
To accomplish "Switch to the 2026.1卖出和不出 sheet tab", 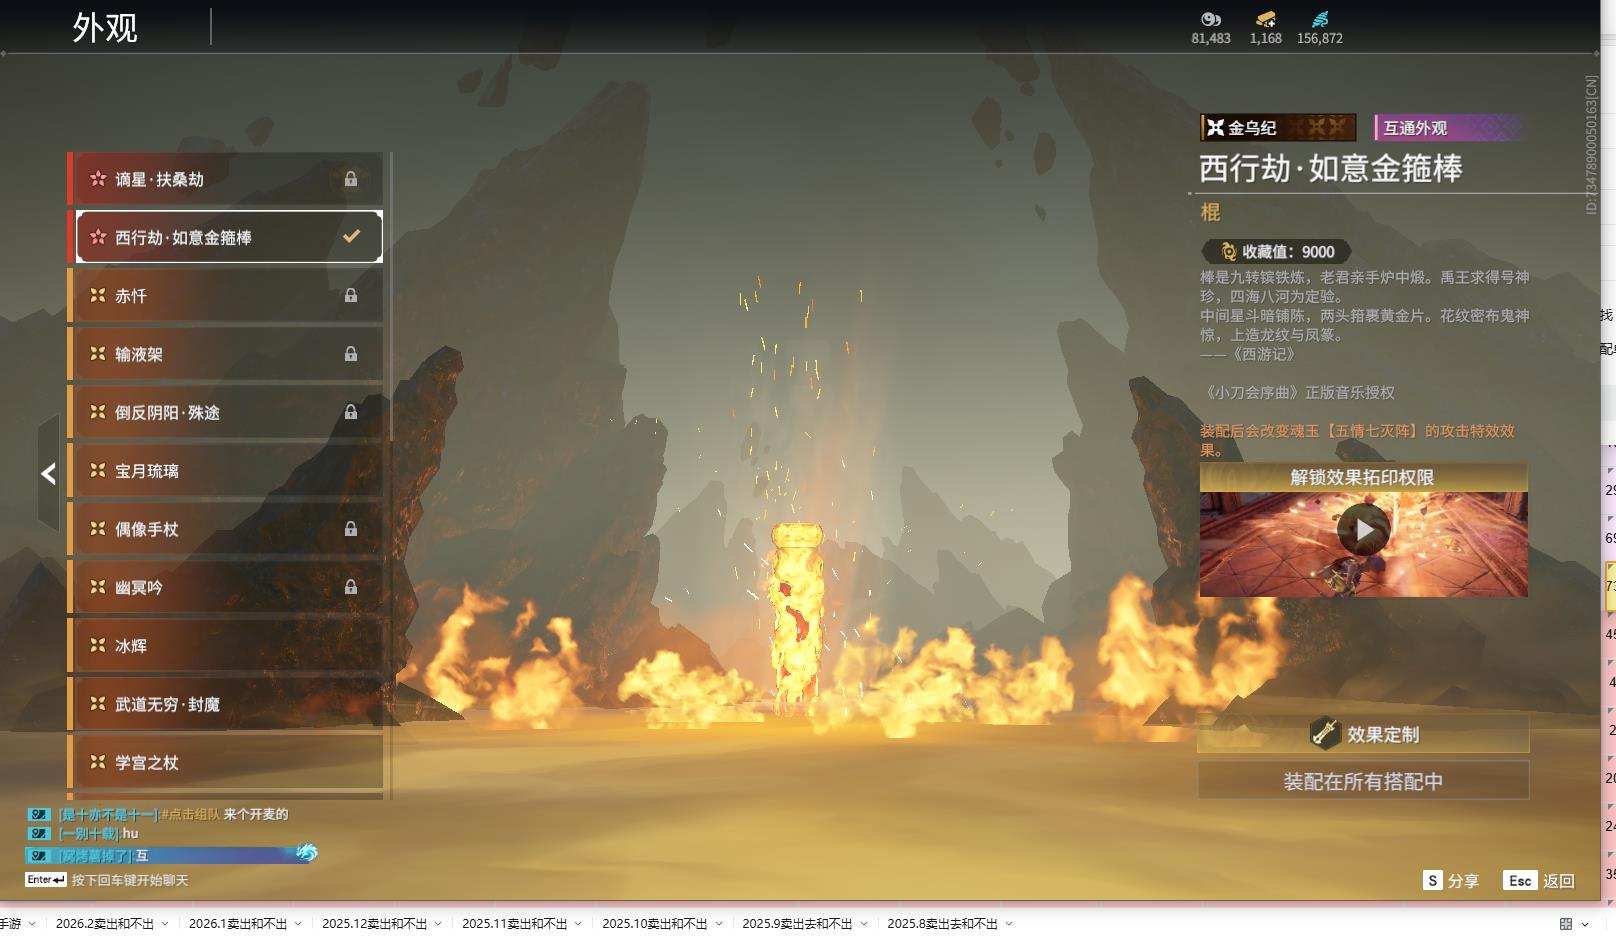I will pos(237,924).
